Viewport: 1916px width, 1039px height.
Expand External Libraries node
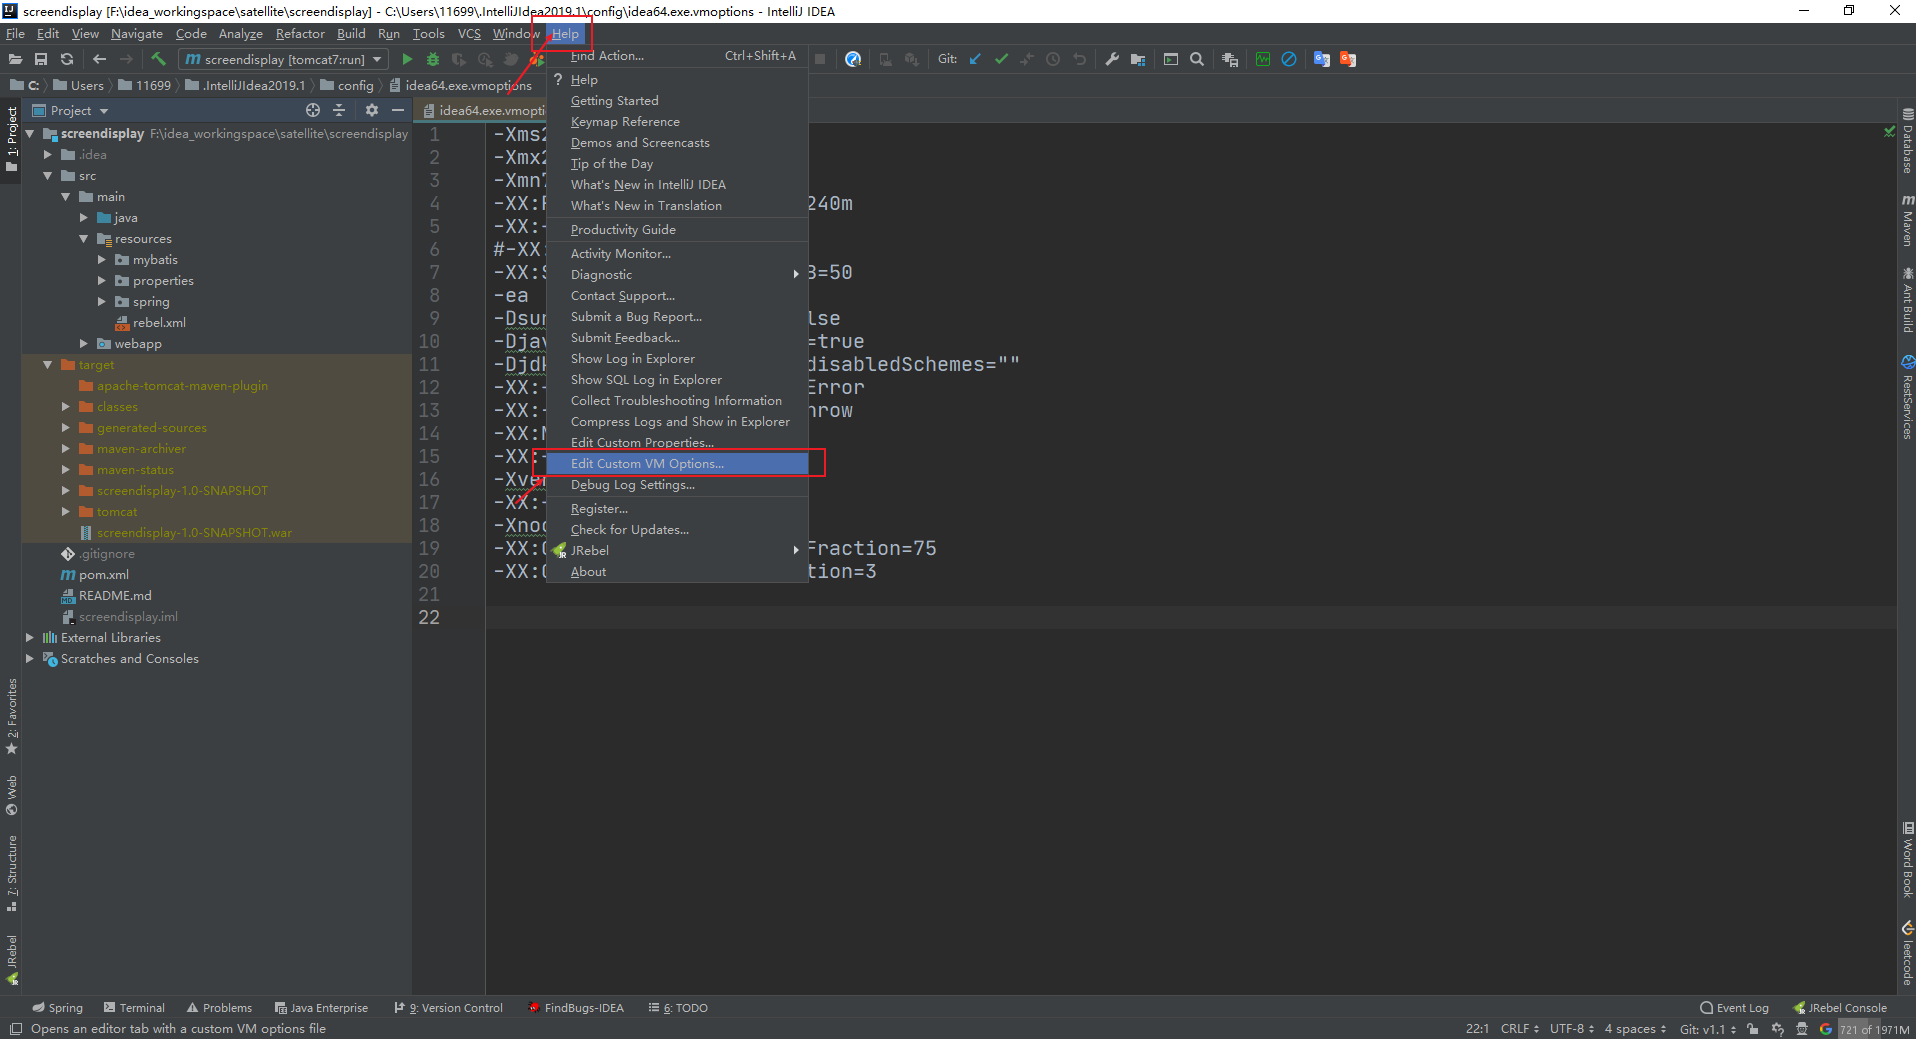pyautogui.click(x=29, y=638)
